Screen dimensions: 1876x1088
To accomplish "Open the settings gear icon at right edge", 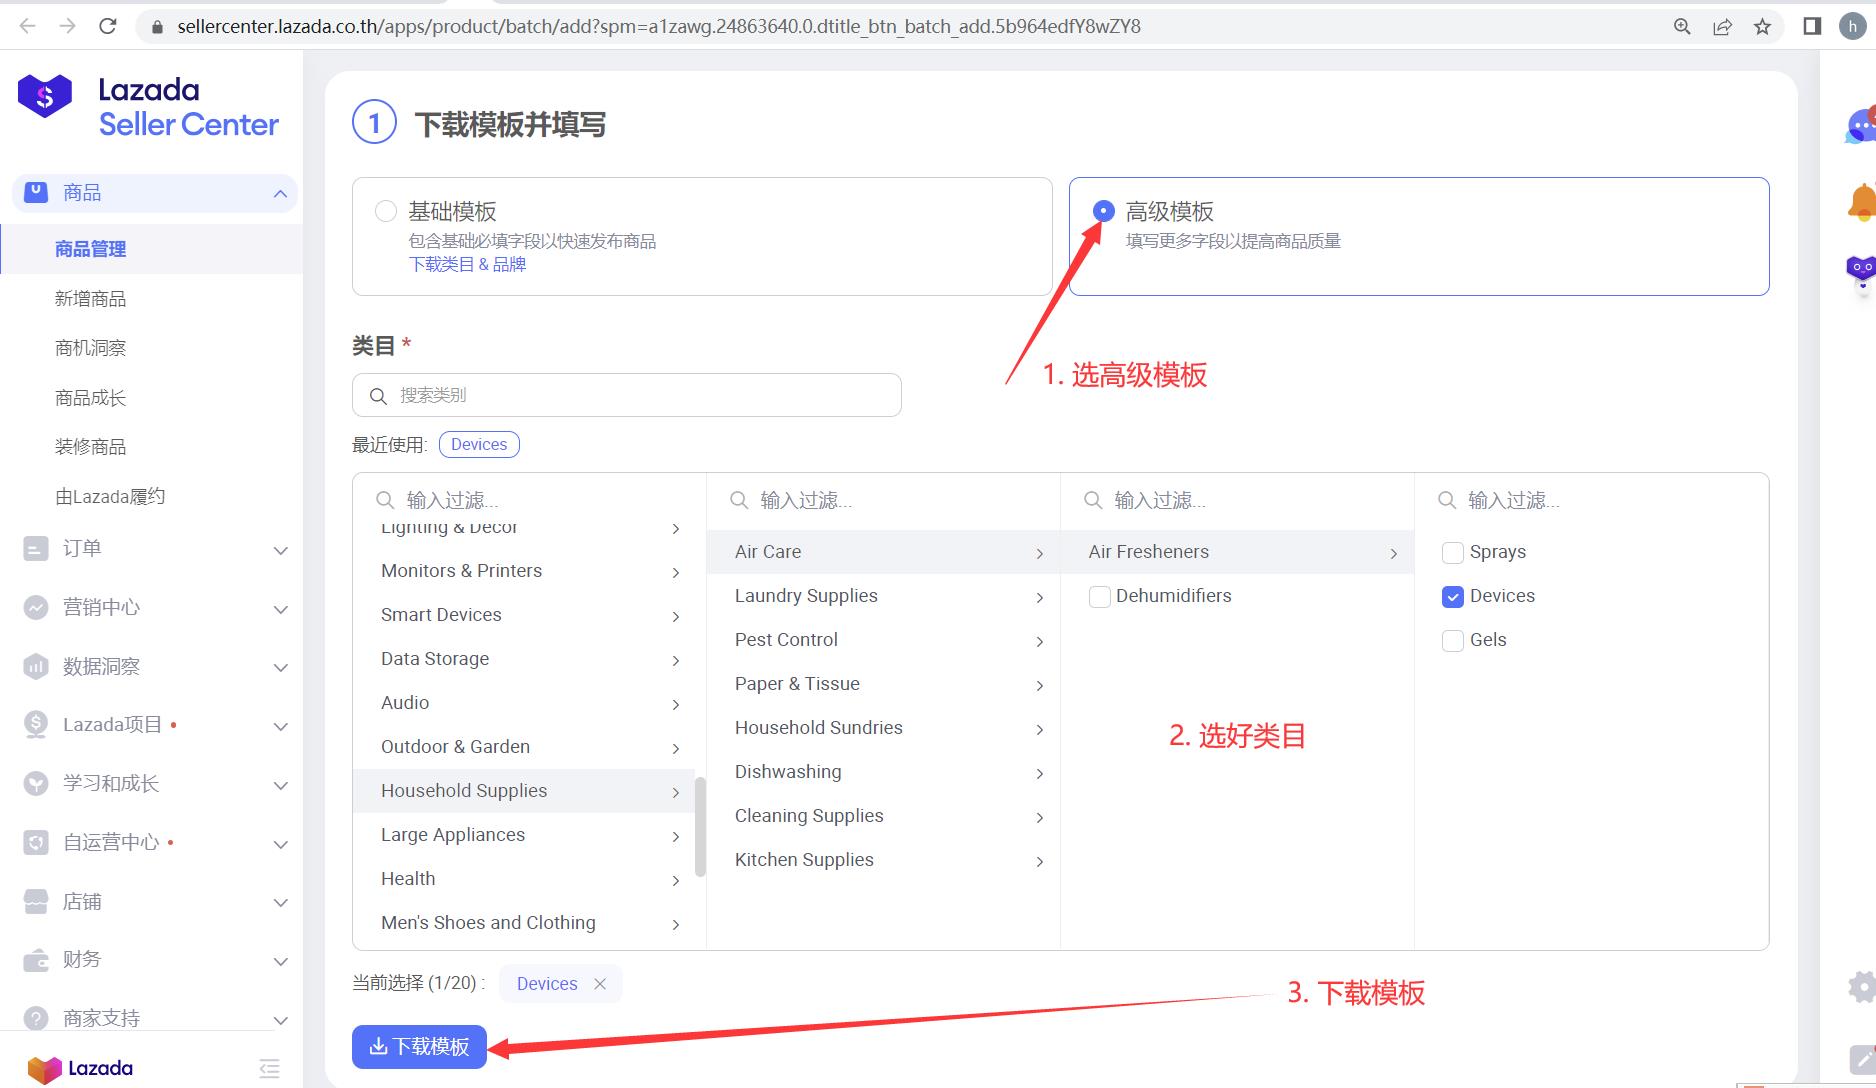I will pyautogui.click(x=1862, y=987).
